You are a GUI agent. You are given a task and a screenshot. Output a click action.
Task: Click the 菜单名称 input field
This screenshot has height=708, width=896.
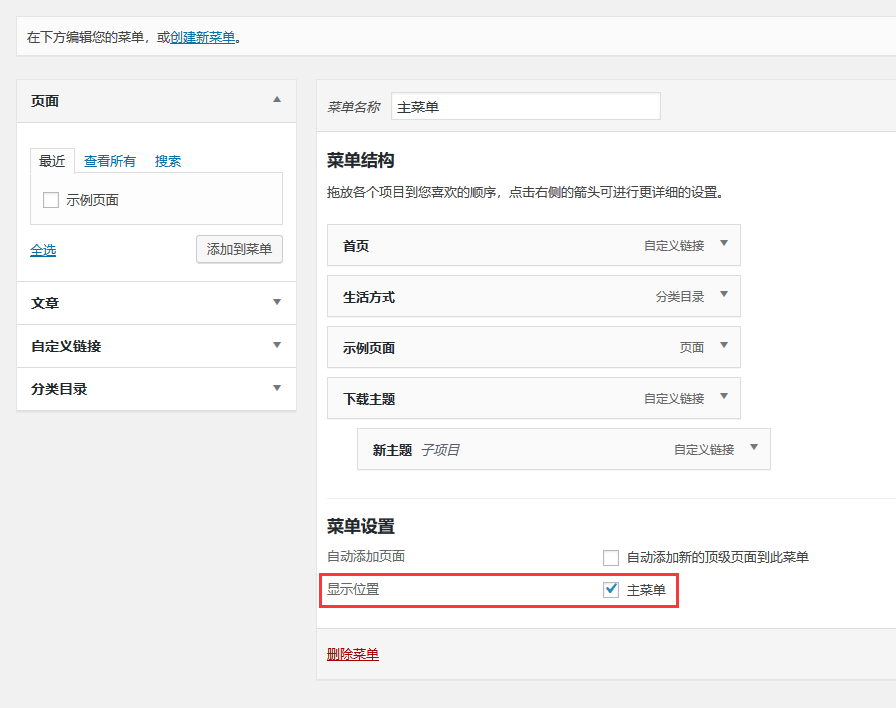point(525,106)
